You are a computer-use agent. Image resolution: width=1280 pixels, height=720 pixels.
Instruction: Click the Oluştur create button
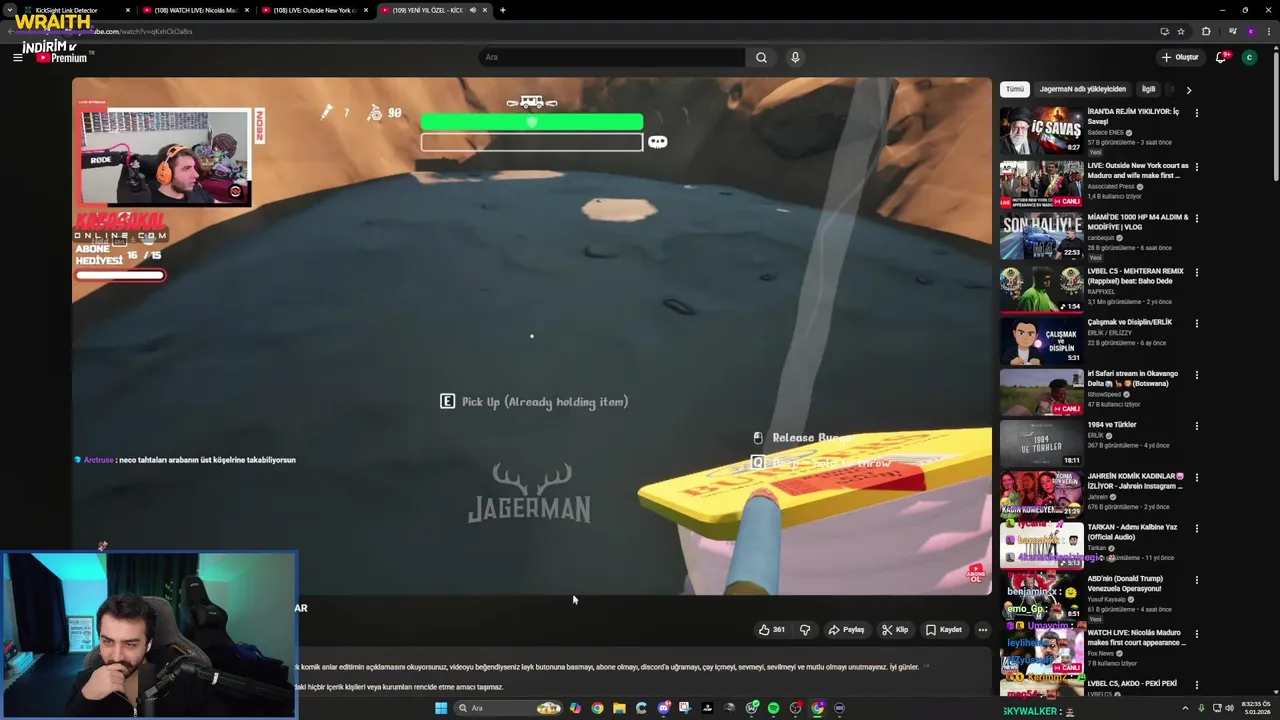tap(1180, 57)
